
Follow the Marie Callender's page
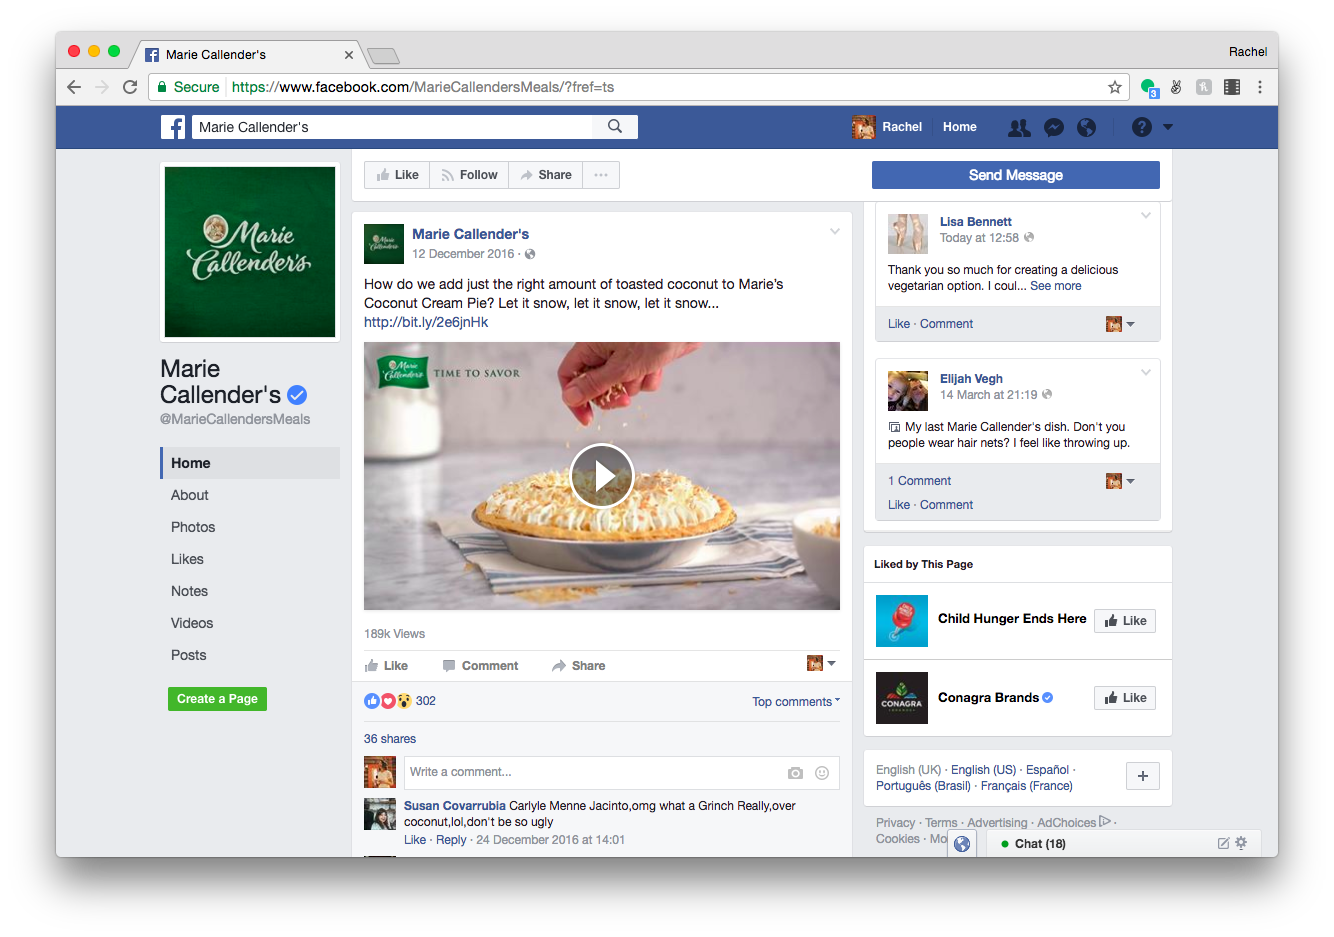[x=469, y=175]
